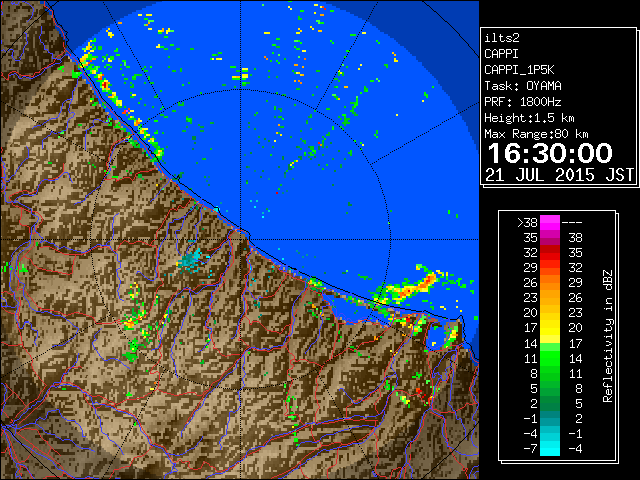This screenshot has width=640, height=480.
Task: Click the cyan -7 to -4 dBZ legend color
Action: 550,448
